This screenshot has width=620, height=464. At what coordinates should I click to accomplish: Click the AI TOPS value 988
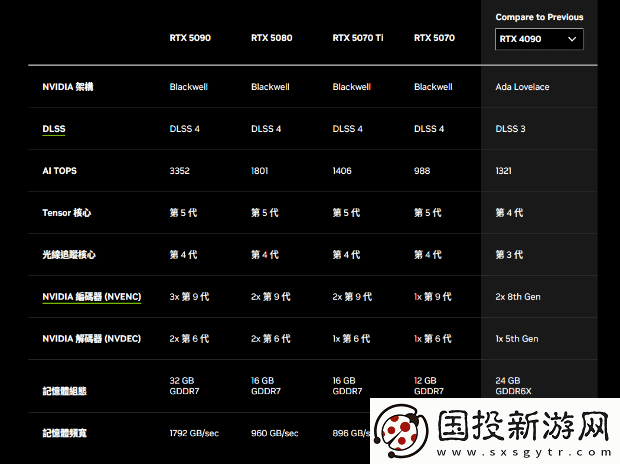[x=422, y=171]
